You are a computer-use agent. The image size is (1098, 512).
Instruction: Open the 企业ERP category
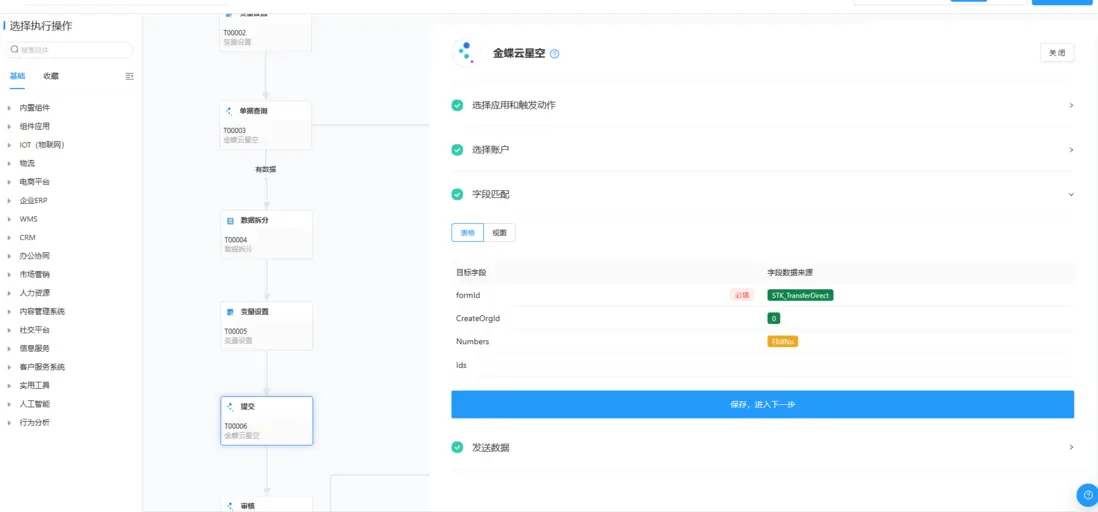34,200
